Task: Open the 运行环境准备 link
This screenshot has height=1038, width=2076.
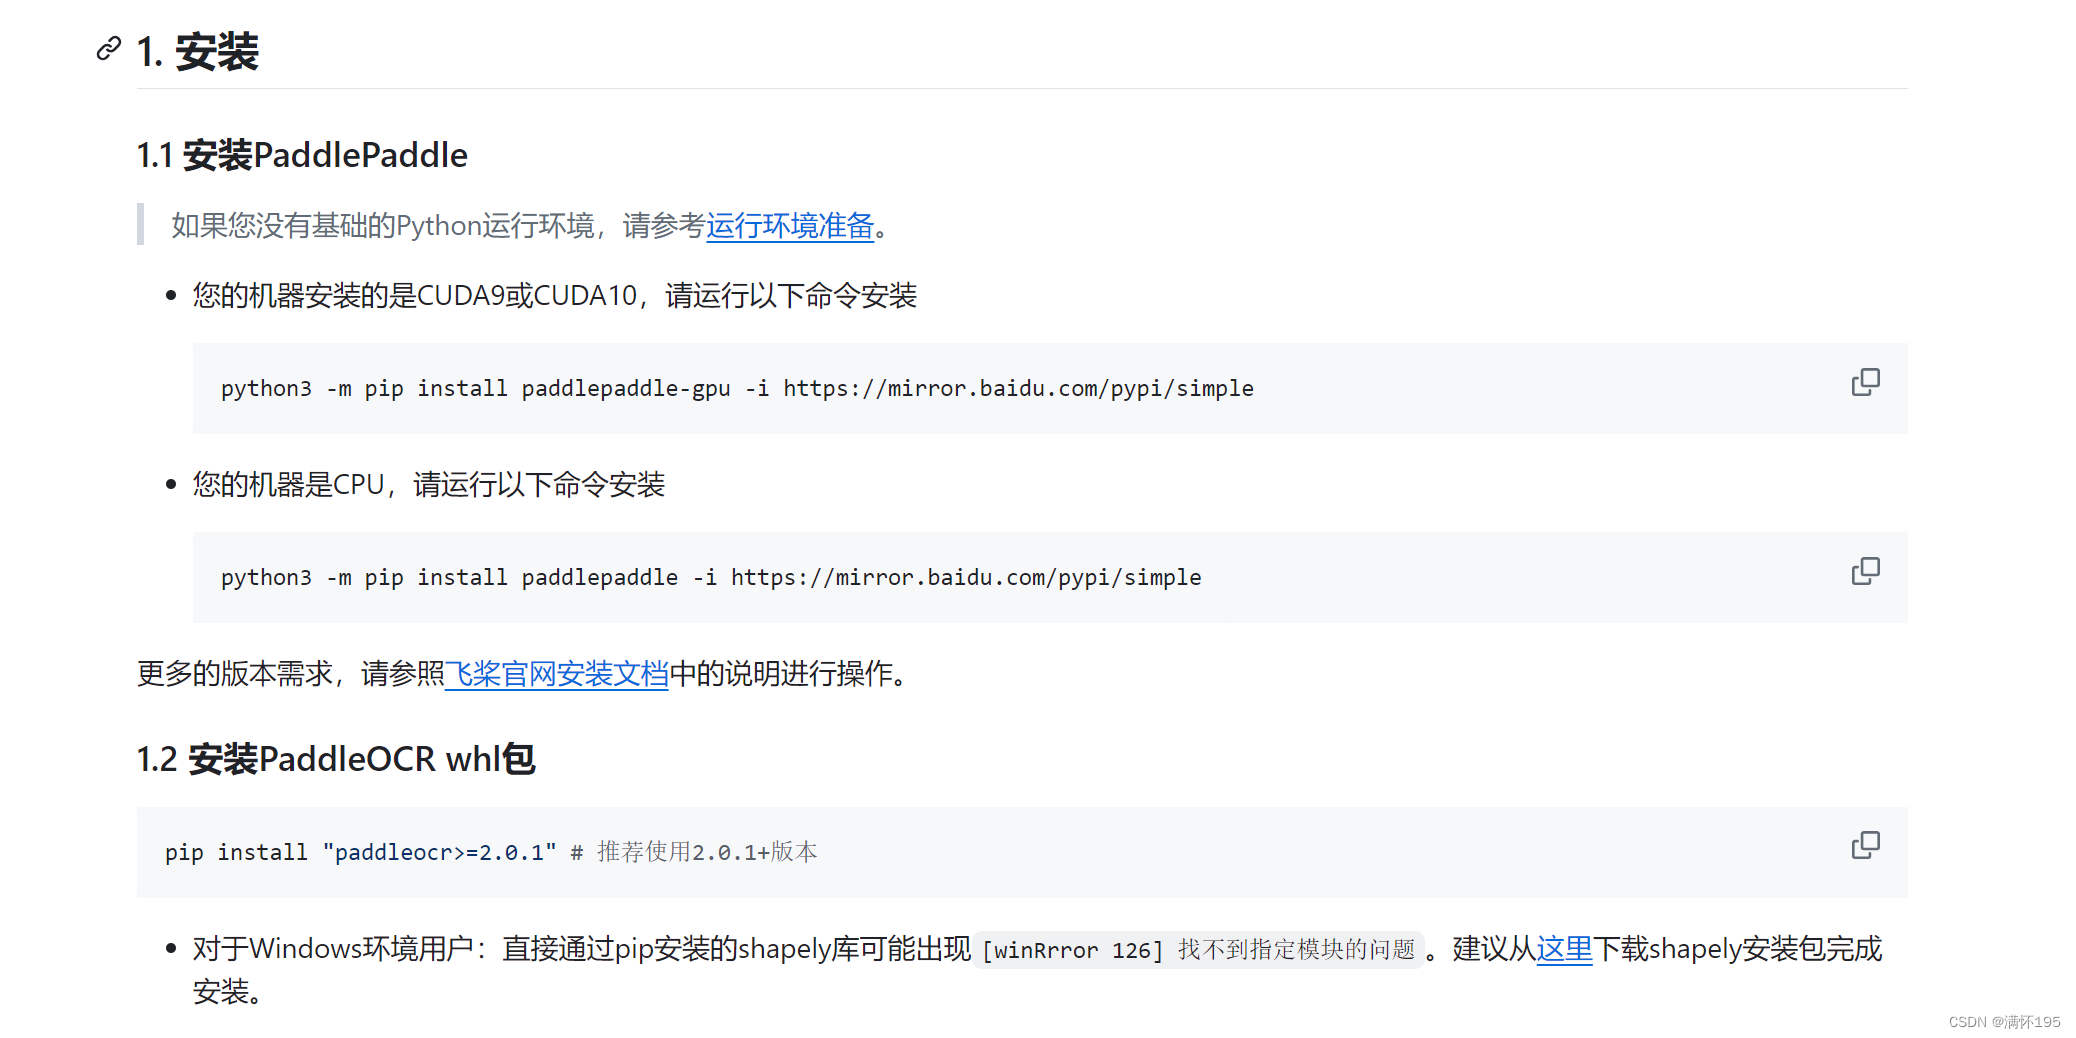Action: [x=790, y=226]
